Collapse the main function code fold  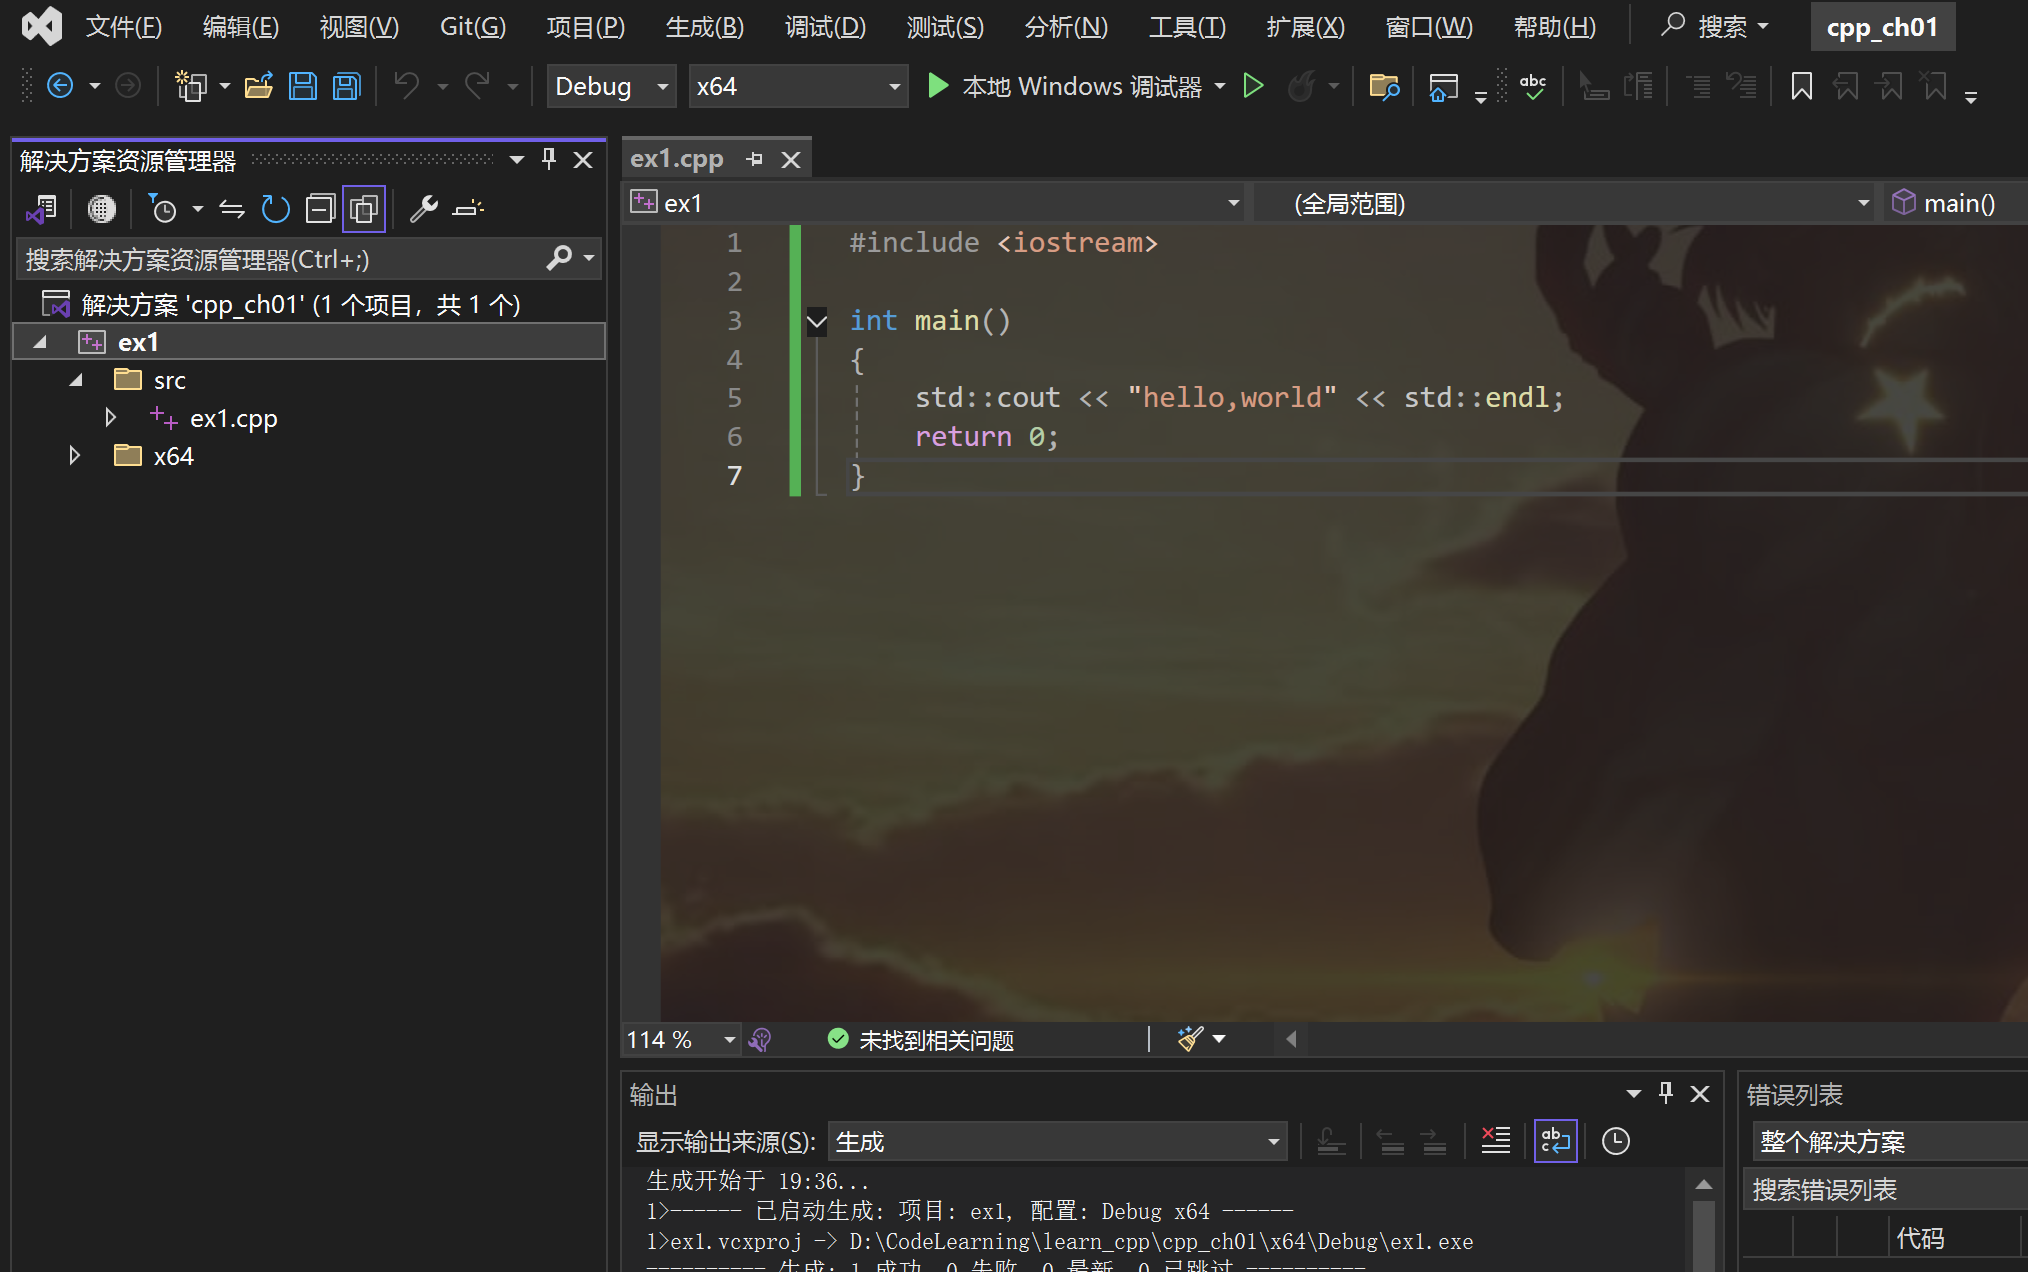pyautogui.click(x=817, y=322)
